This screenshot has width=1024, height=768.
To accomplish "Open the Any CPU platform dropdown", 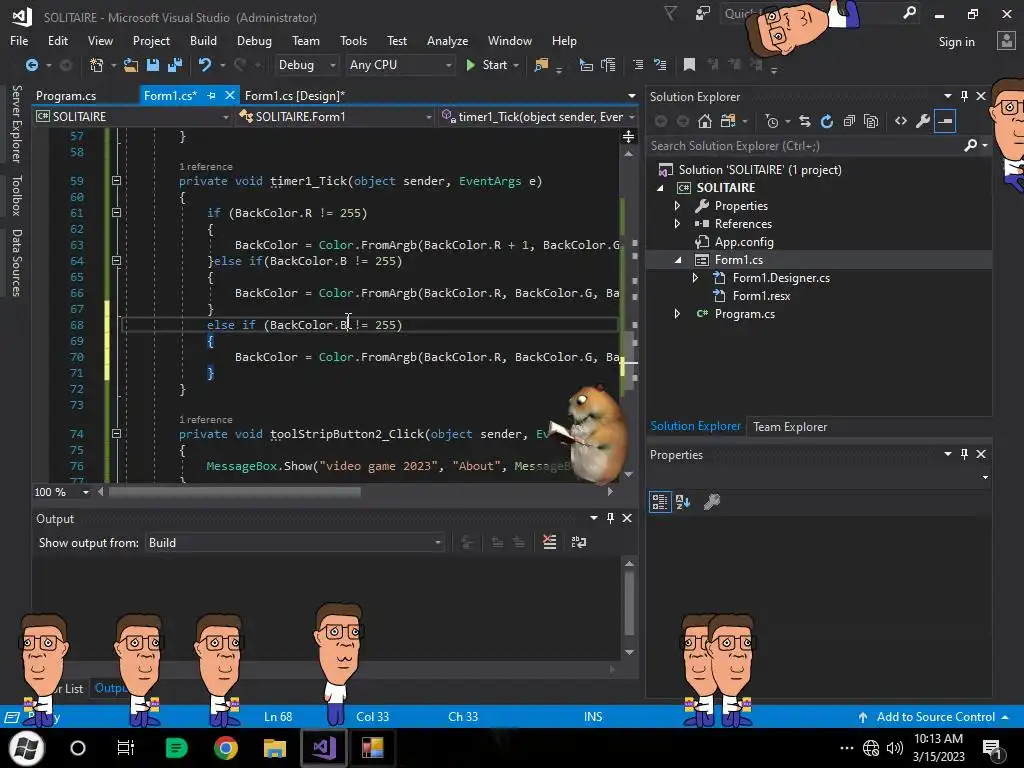I will (400, 65).
